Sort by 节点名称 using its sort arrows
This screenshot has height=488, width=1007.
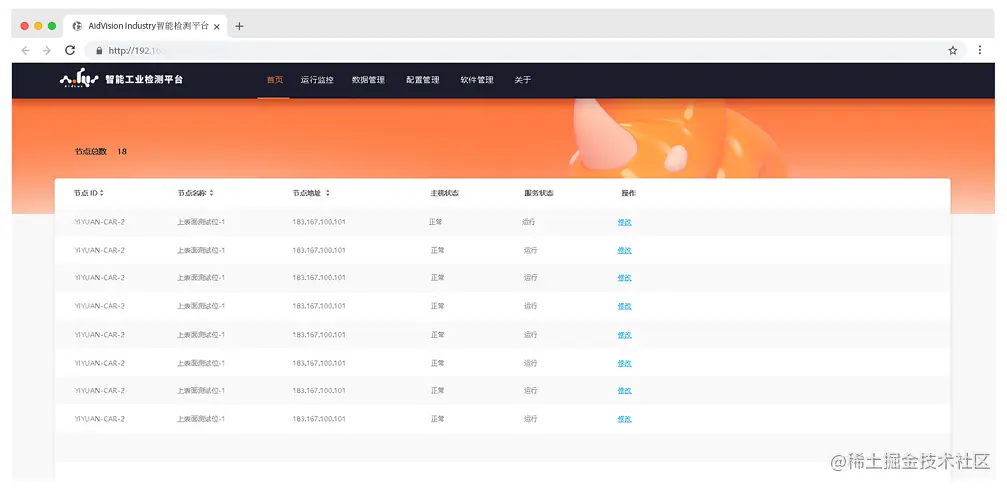211,193
